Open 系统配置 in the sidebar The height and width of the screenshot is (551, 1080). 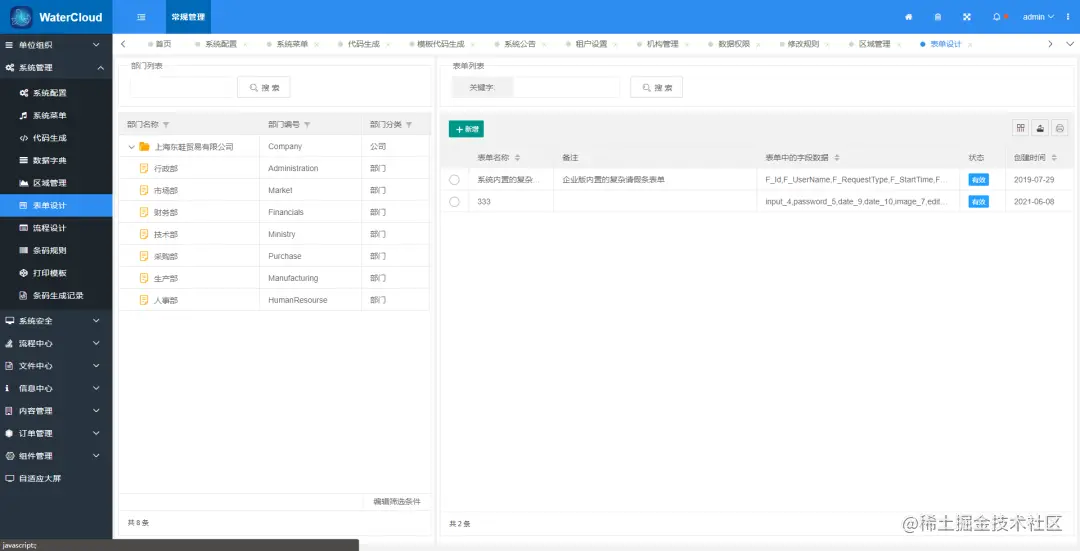(56, 93)
